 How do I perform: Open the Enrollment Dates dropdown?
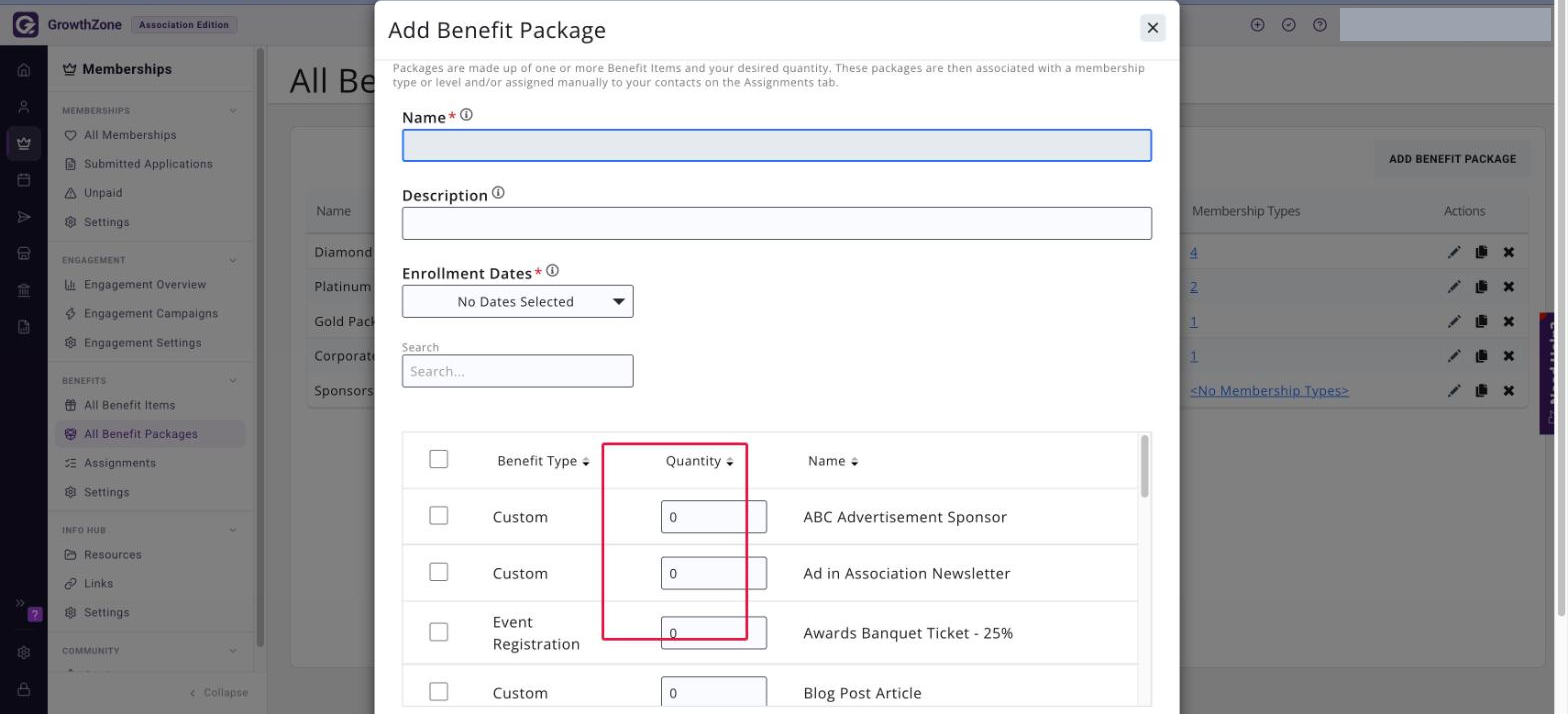(x=517, y=301)
